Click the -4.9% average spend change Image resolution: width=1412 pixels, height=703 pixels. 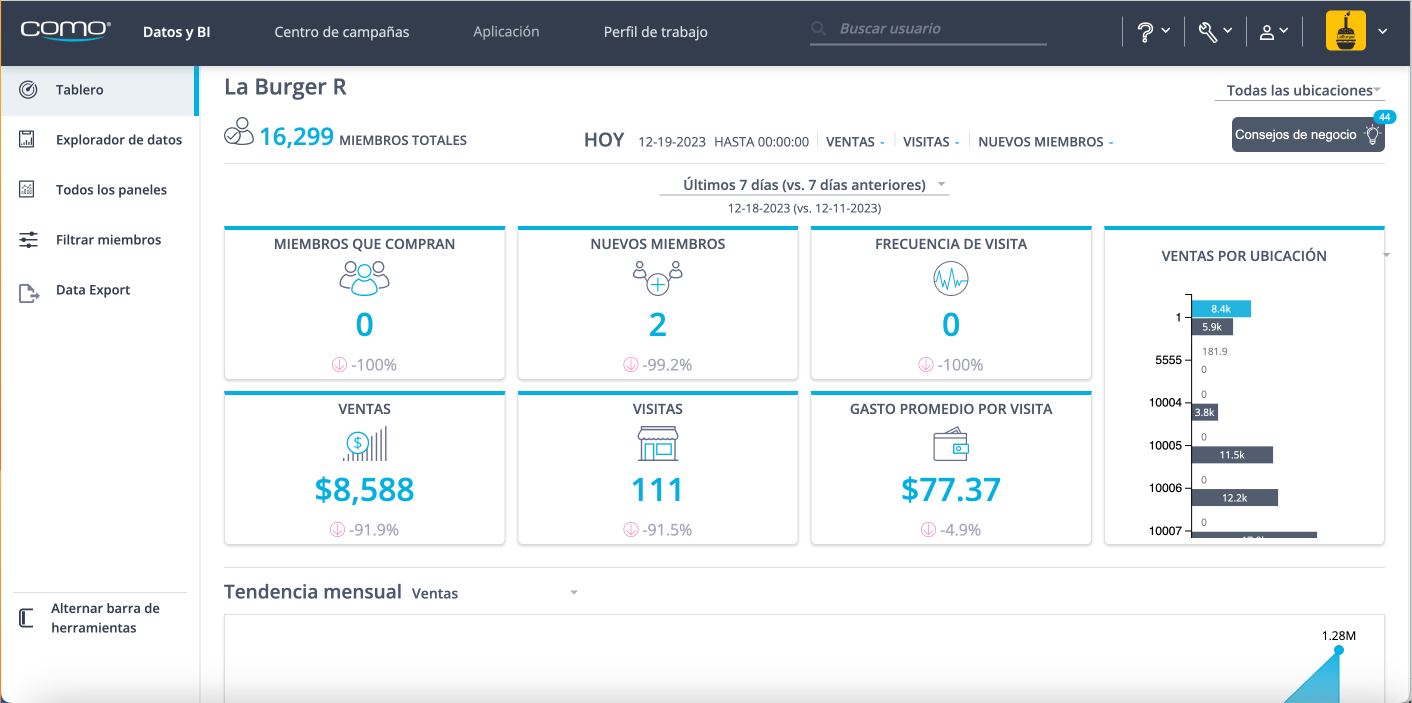pyautogui.click(x=950, y=530)
